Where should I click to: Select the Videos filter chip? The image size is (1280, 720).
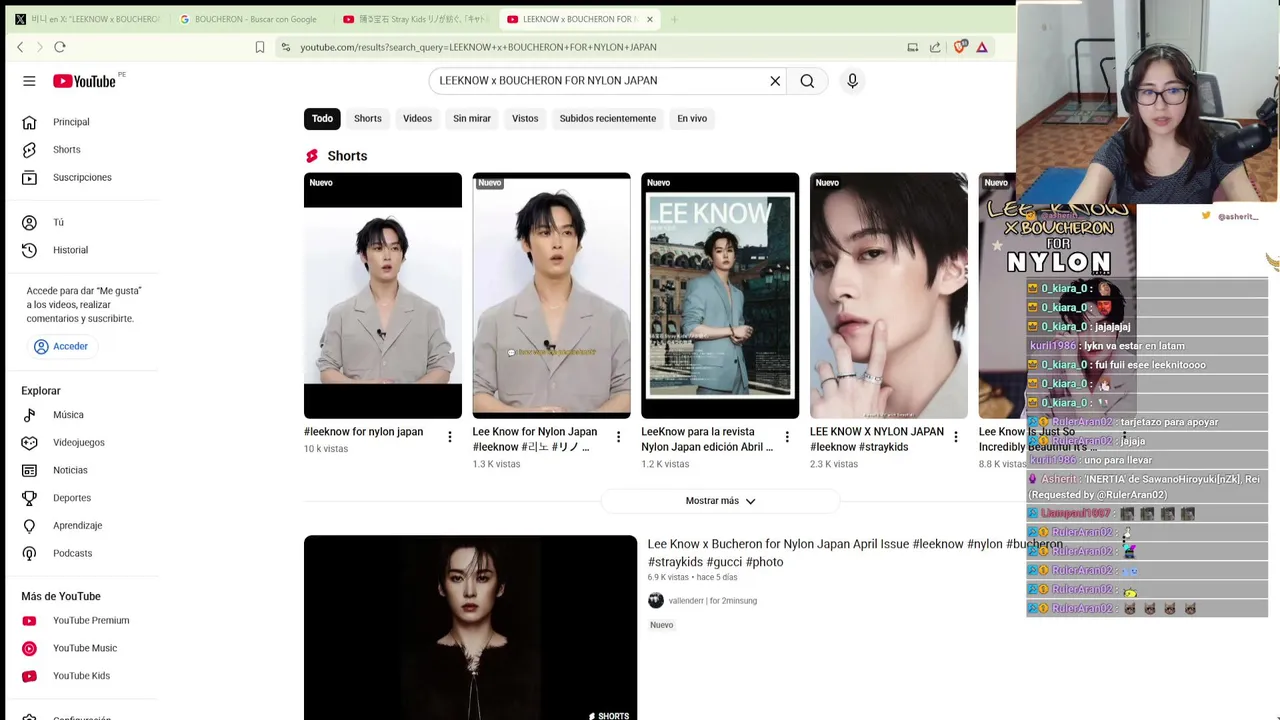pyautogui.click(x=418, y=119)
